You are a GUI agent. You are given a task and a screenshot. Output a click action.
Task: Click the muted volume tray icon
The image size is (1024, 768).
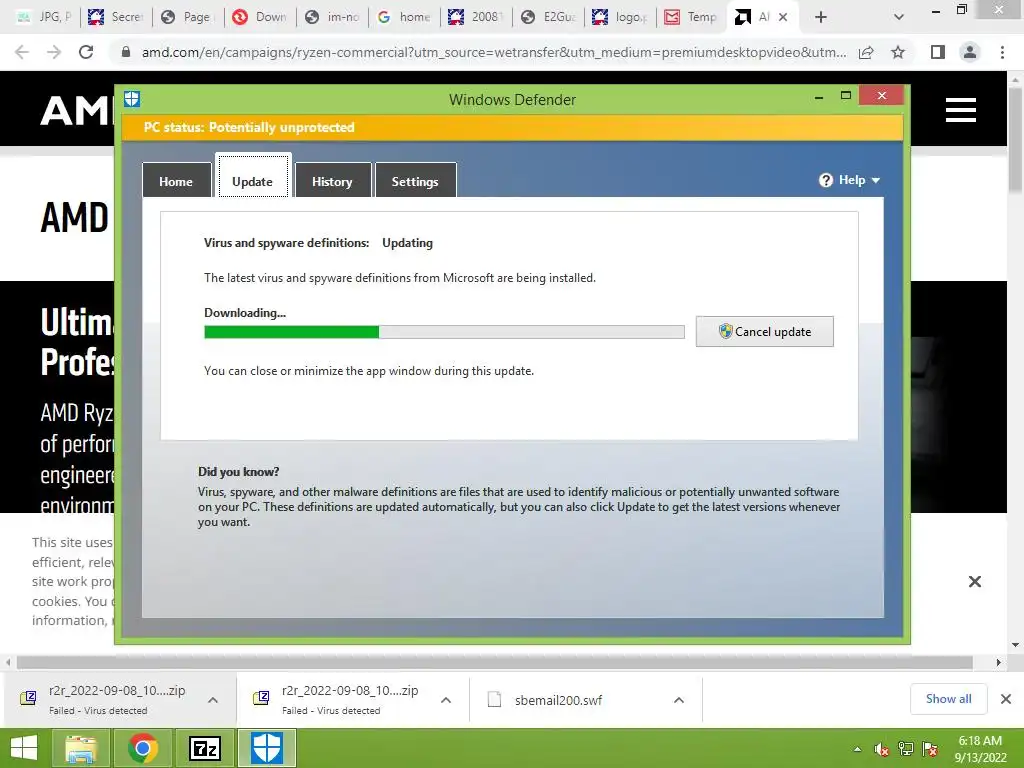pyautogui.click(x=882, y=749)
